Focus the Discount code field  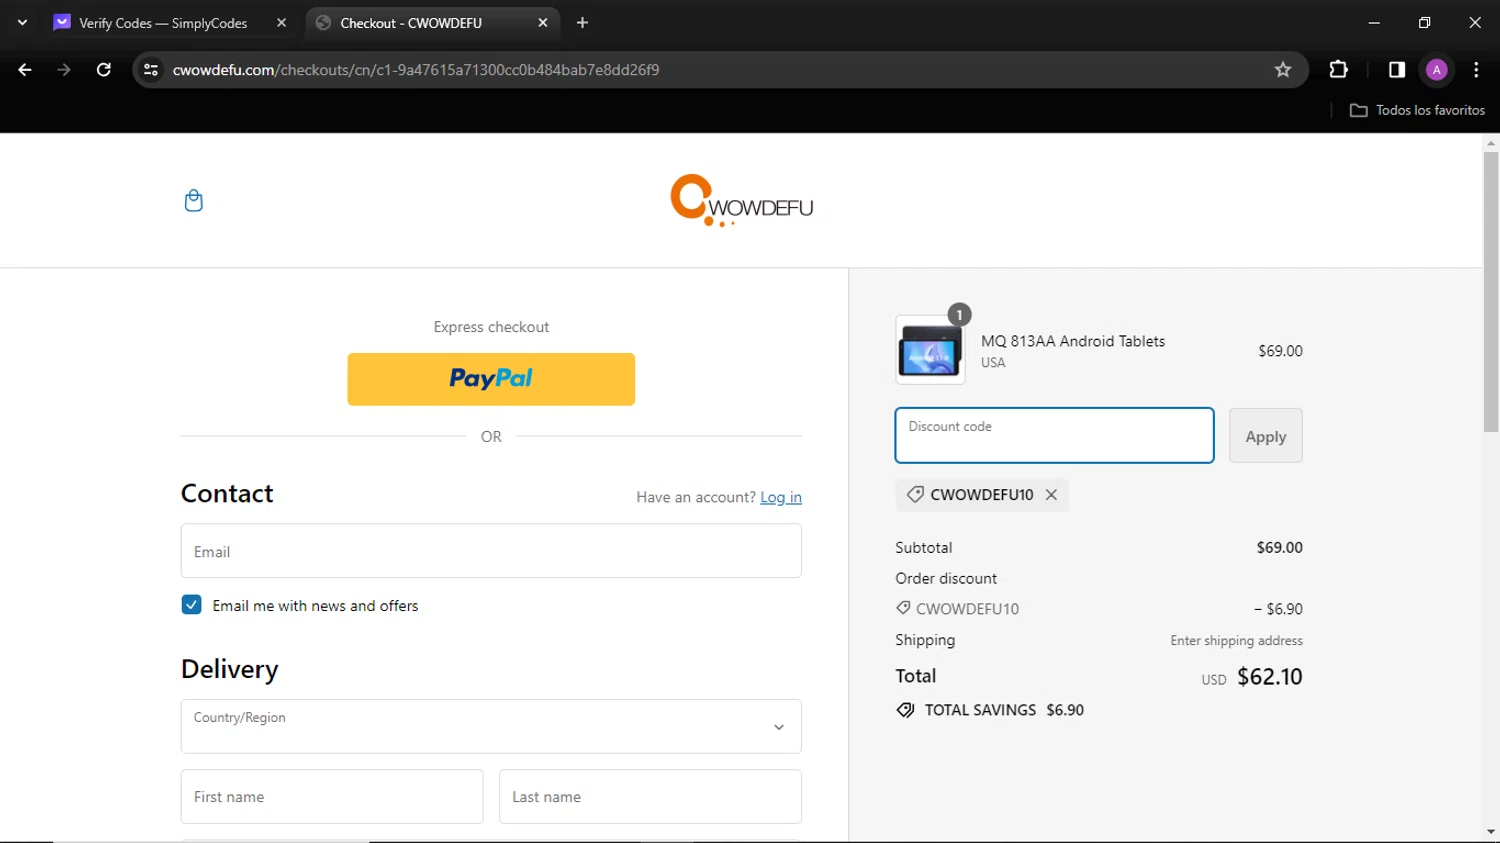(x=1054, y=435)
